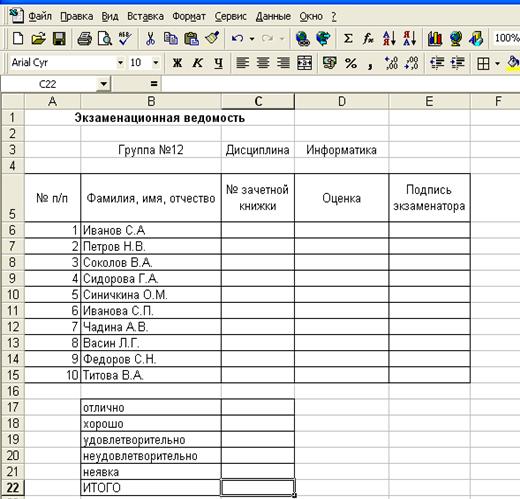Click the equals sign formula button
Viewport: 520px width, 499px height.
(154, 84)
